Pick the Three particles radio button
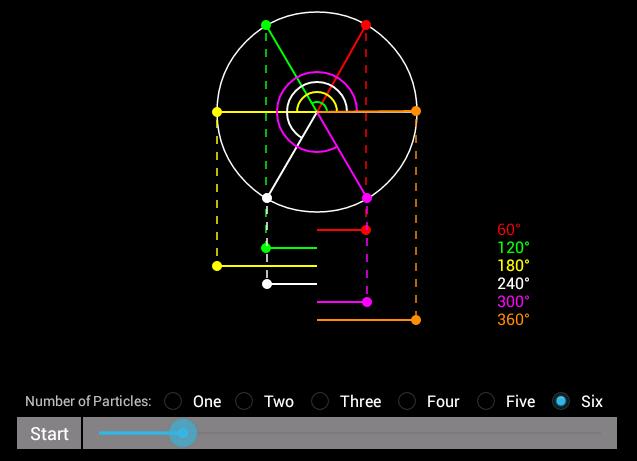 (x=320, y=401)
